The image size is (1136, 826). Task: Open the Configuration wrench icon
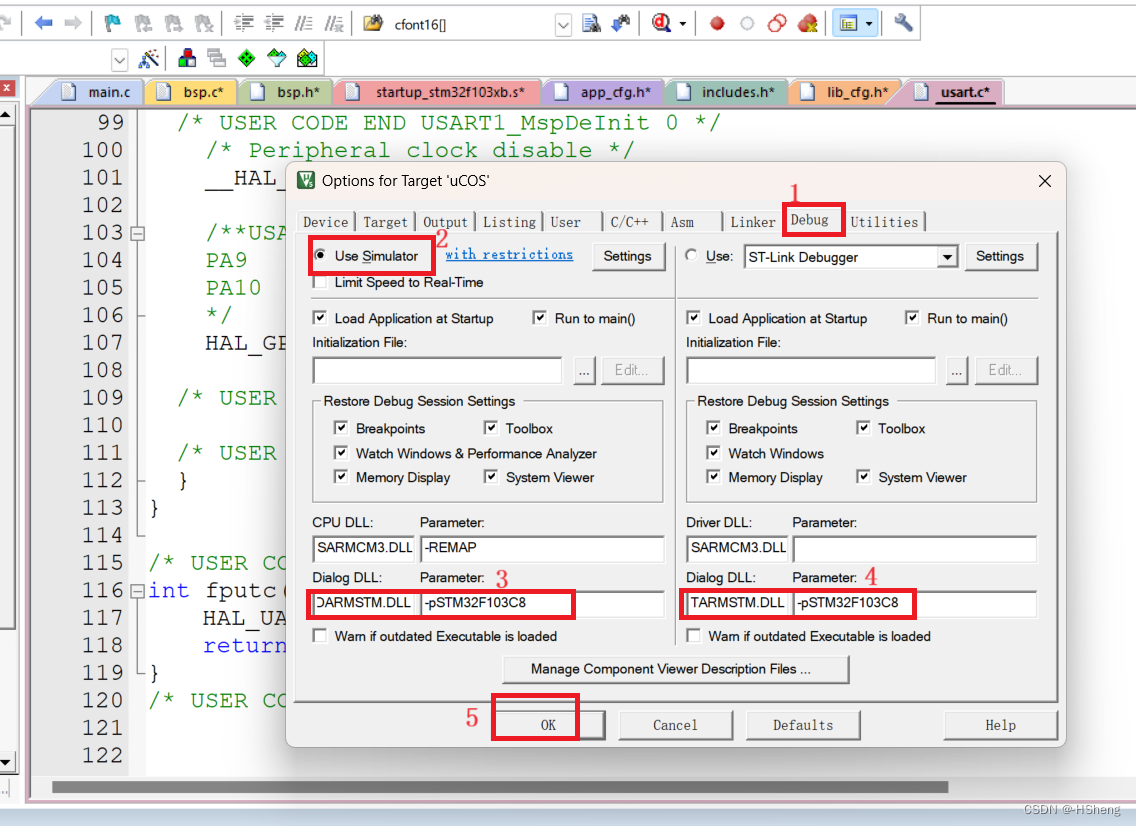tap(903, 22)
